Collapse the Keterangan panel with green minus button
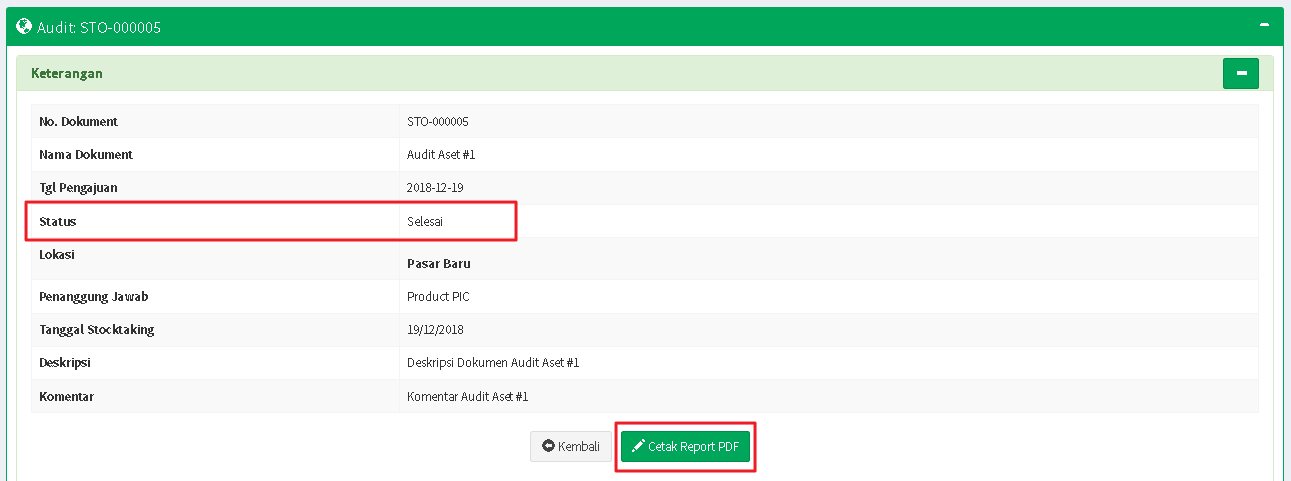 tap(1240, 73)
